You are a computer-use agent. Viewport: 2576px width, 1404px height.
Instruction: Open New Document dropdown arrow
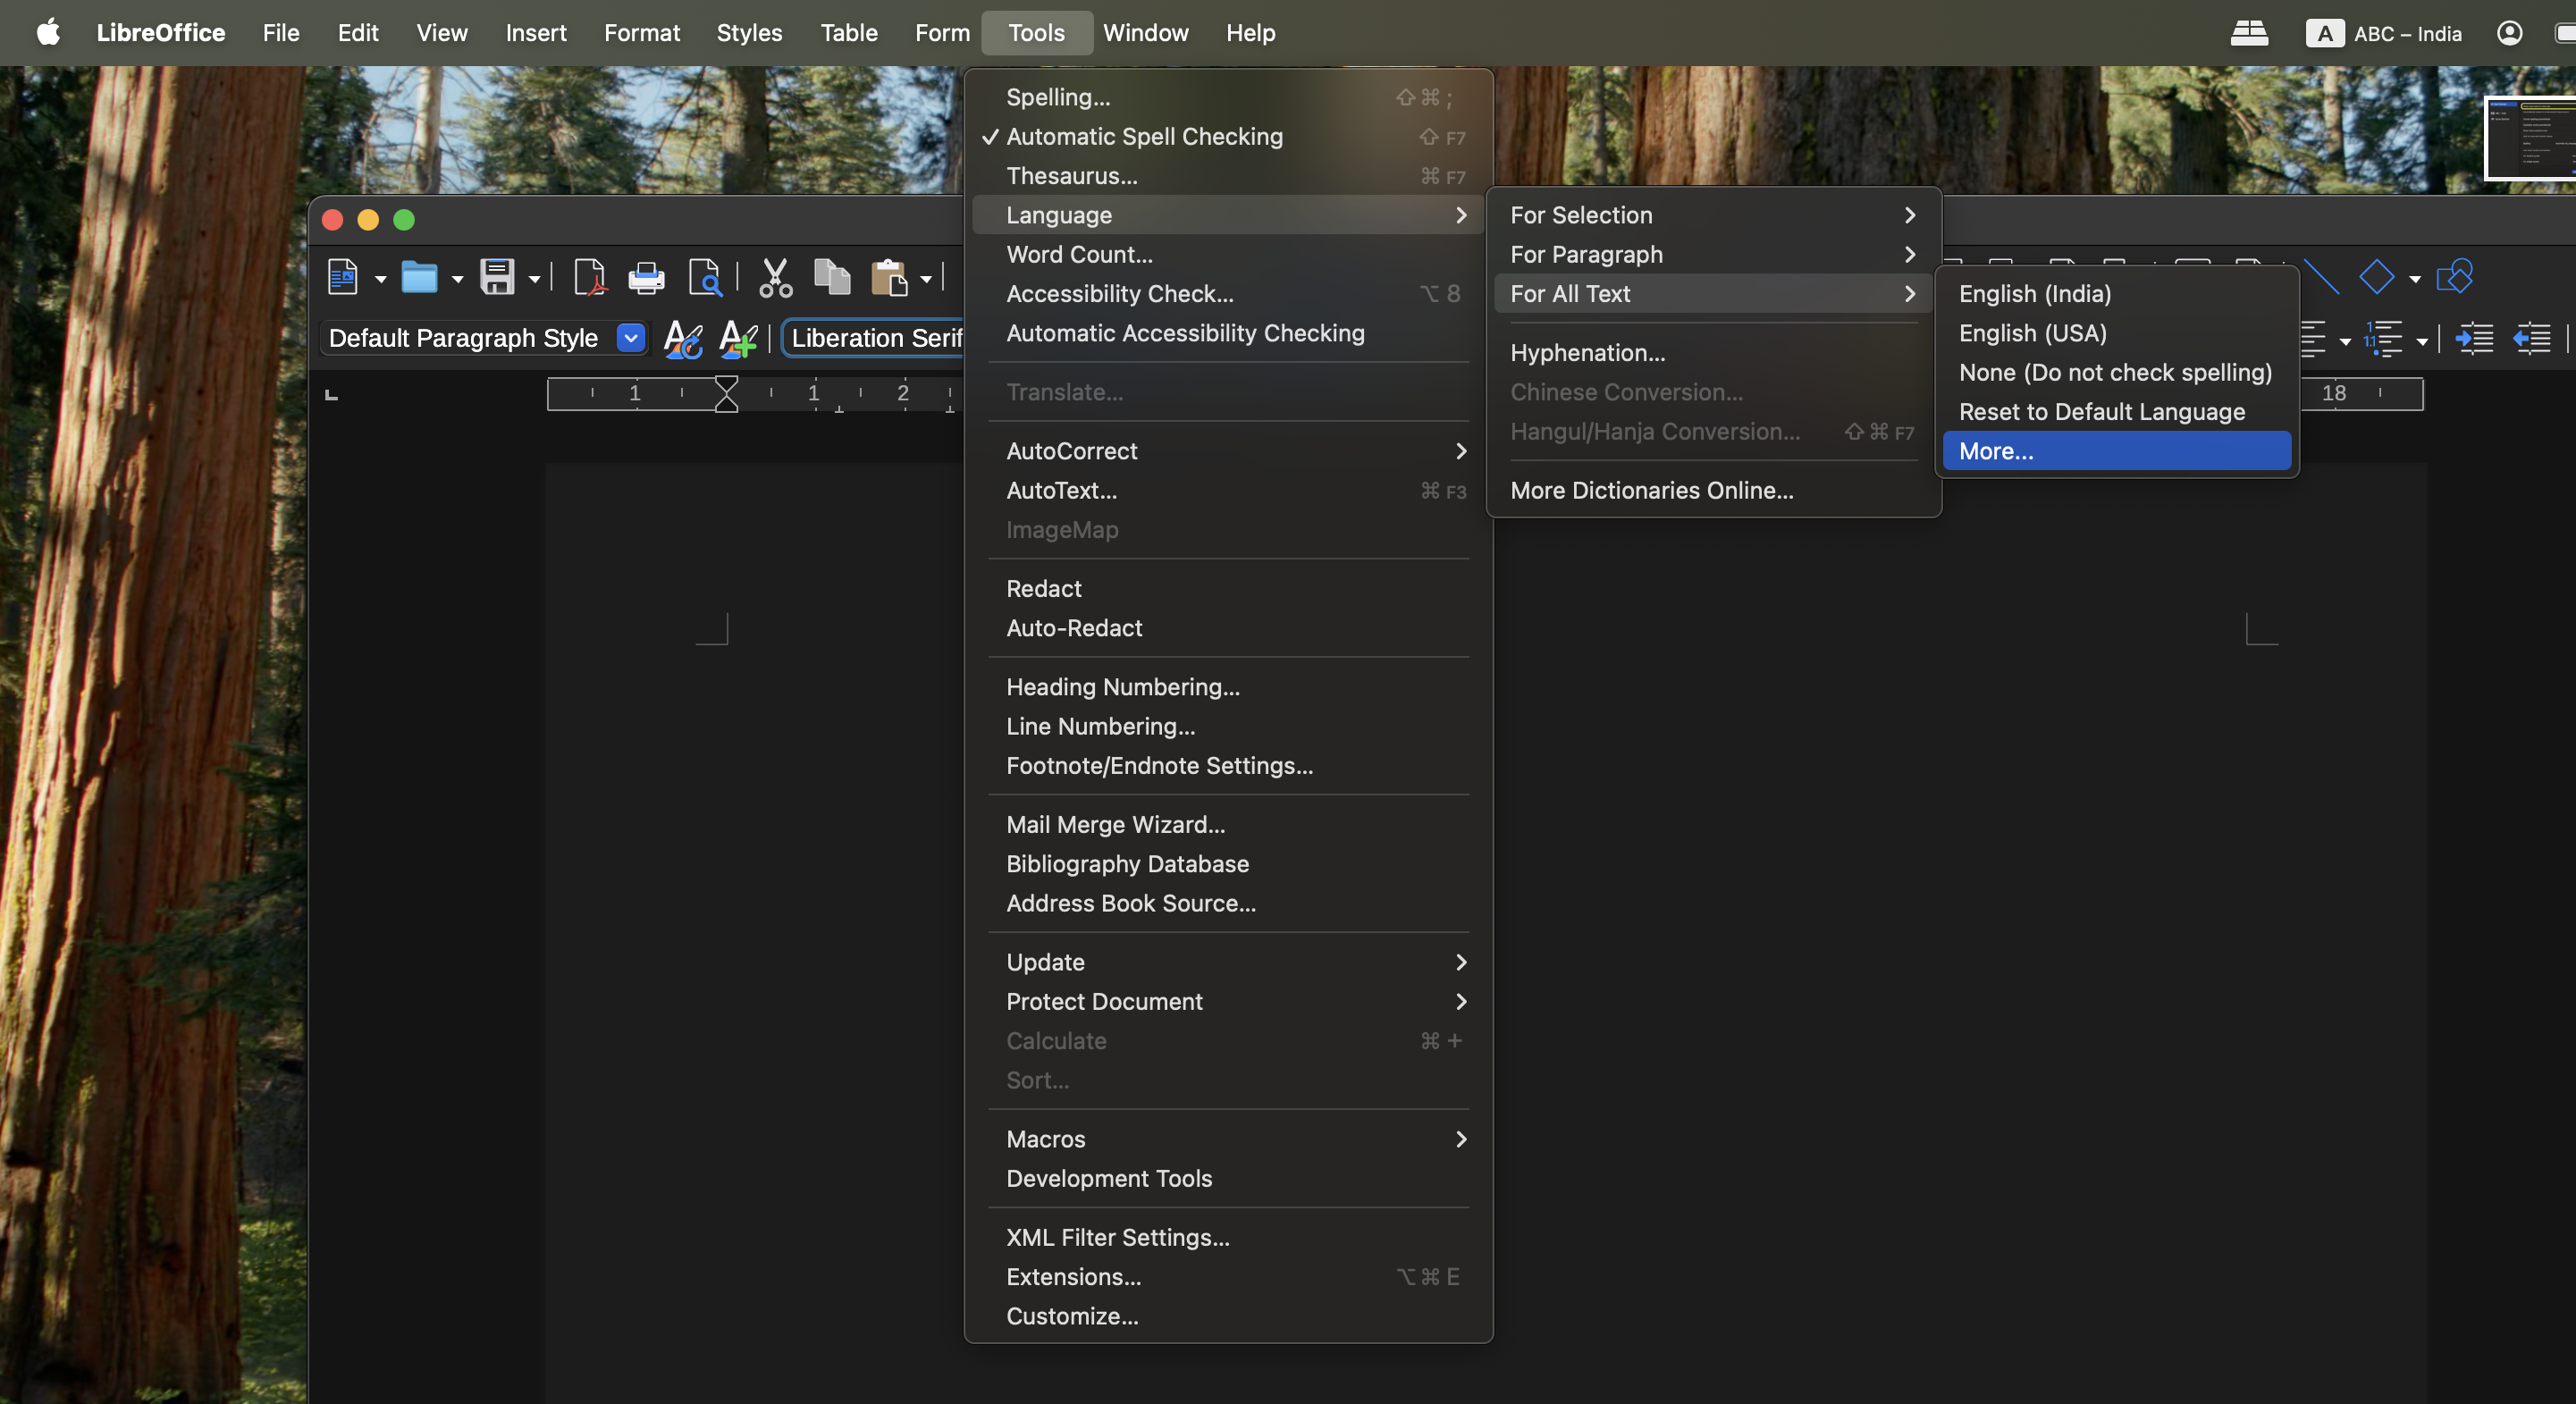point(381,279)
